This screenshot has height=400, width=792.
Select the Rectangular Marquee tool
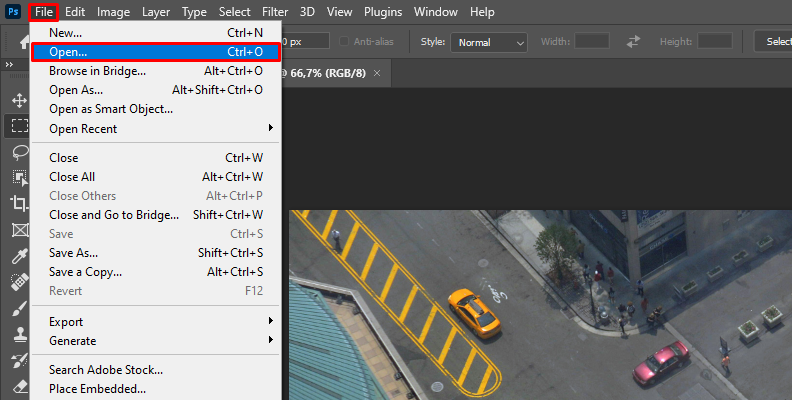pyautogui.click(x=20, y=126)
